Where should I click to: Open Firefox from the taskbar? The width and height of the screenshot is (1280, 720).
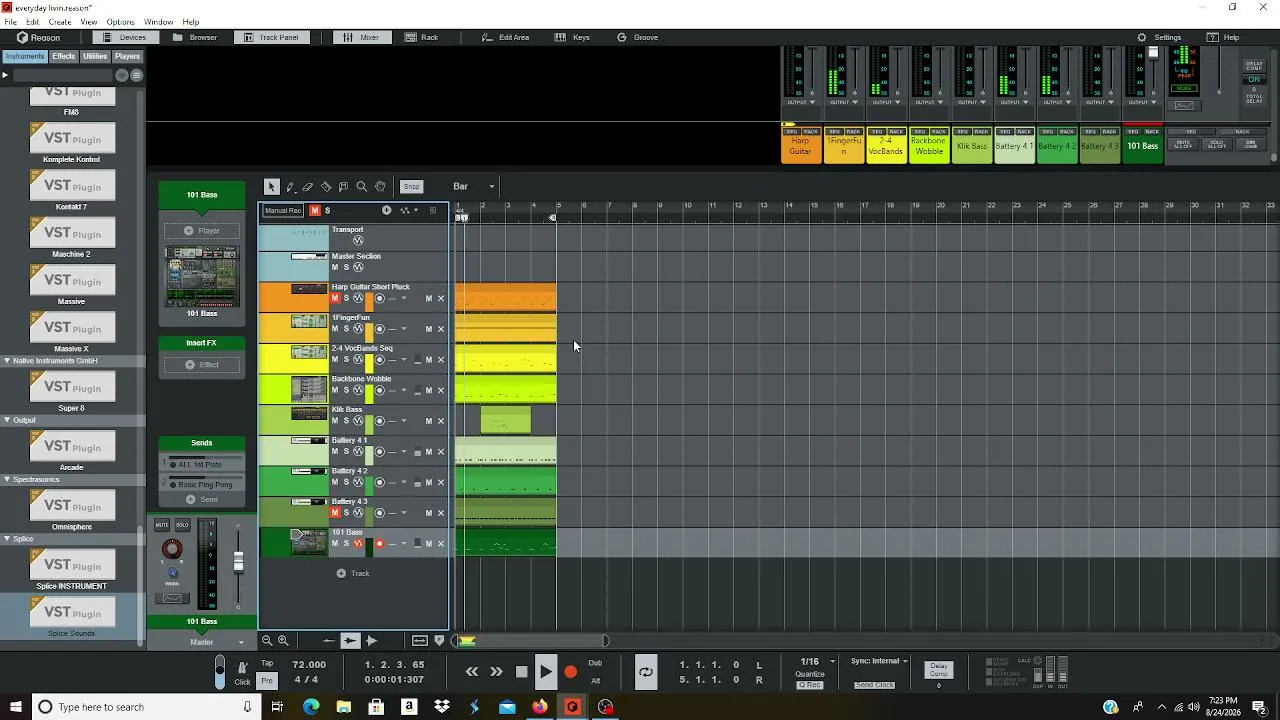[x=540, y=707]
